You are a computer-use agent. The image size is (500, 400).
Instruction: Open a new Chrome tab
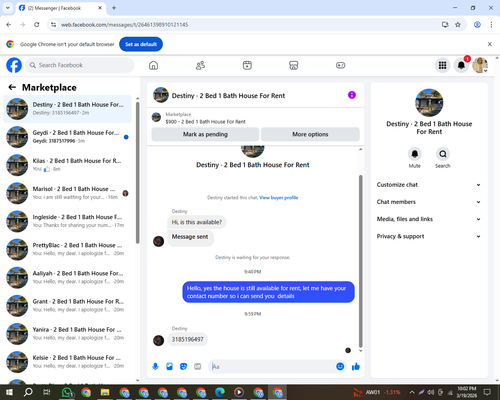[x=114, y=8]
